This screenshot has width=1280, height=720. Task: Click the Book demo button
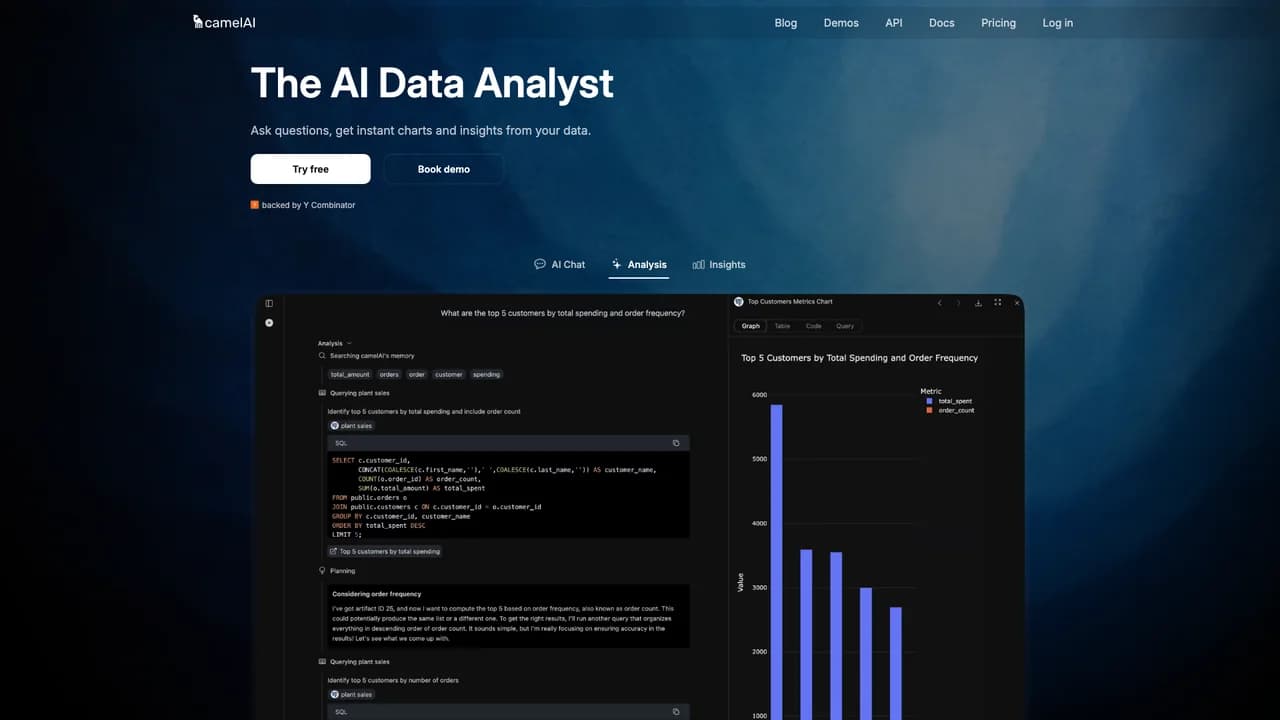pos(444,169)
